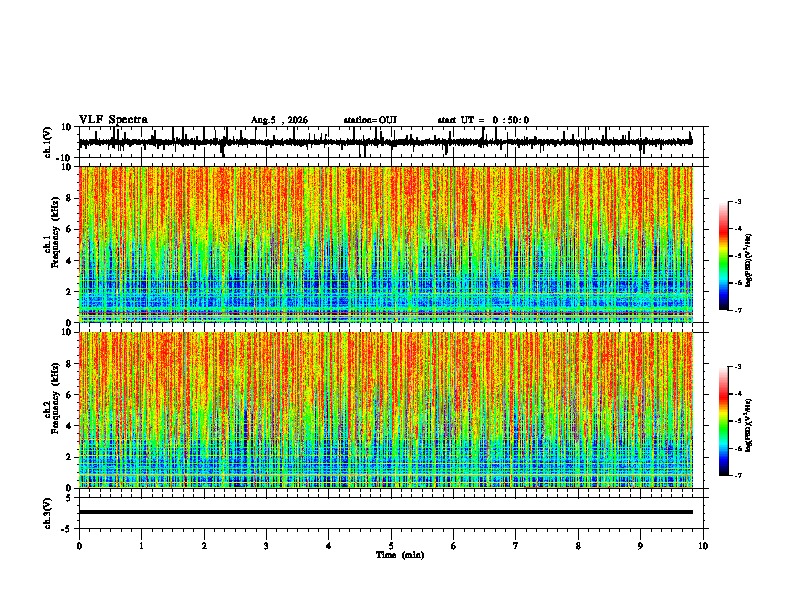This screenshot has width=792, height=612.
Task: Click the ch.2 colorbar log(PSD) unit label
Action: (748, 426)
